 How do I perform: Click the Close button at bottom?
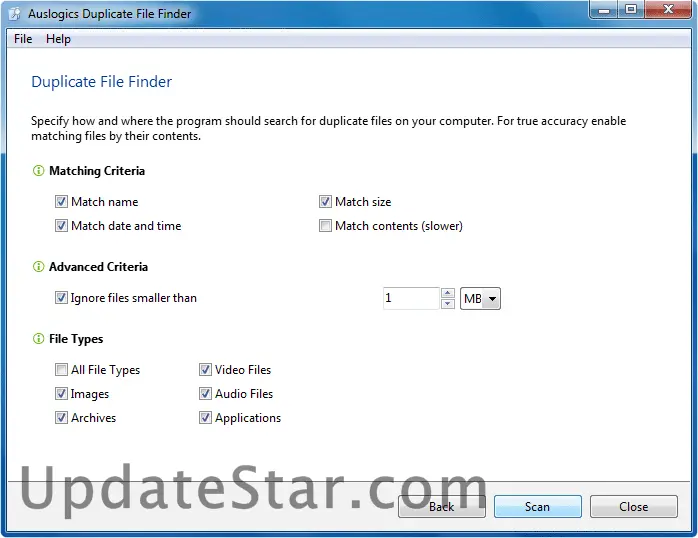coord(633,506)
